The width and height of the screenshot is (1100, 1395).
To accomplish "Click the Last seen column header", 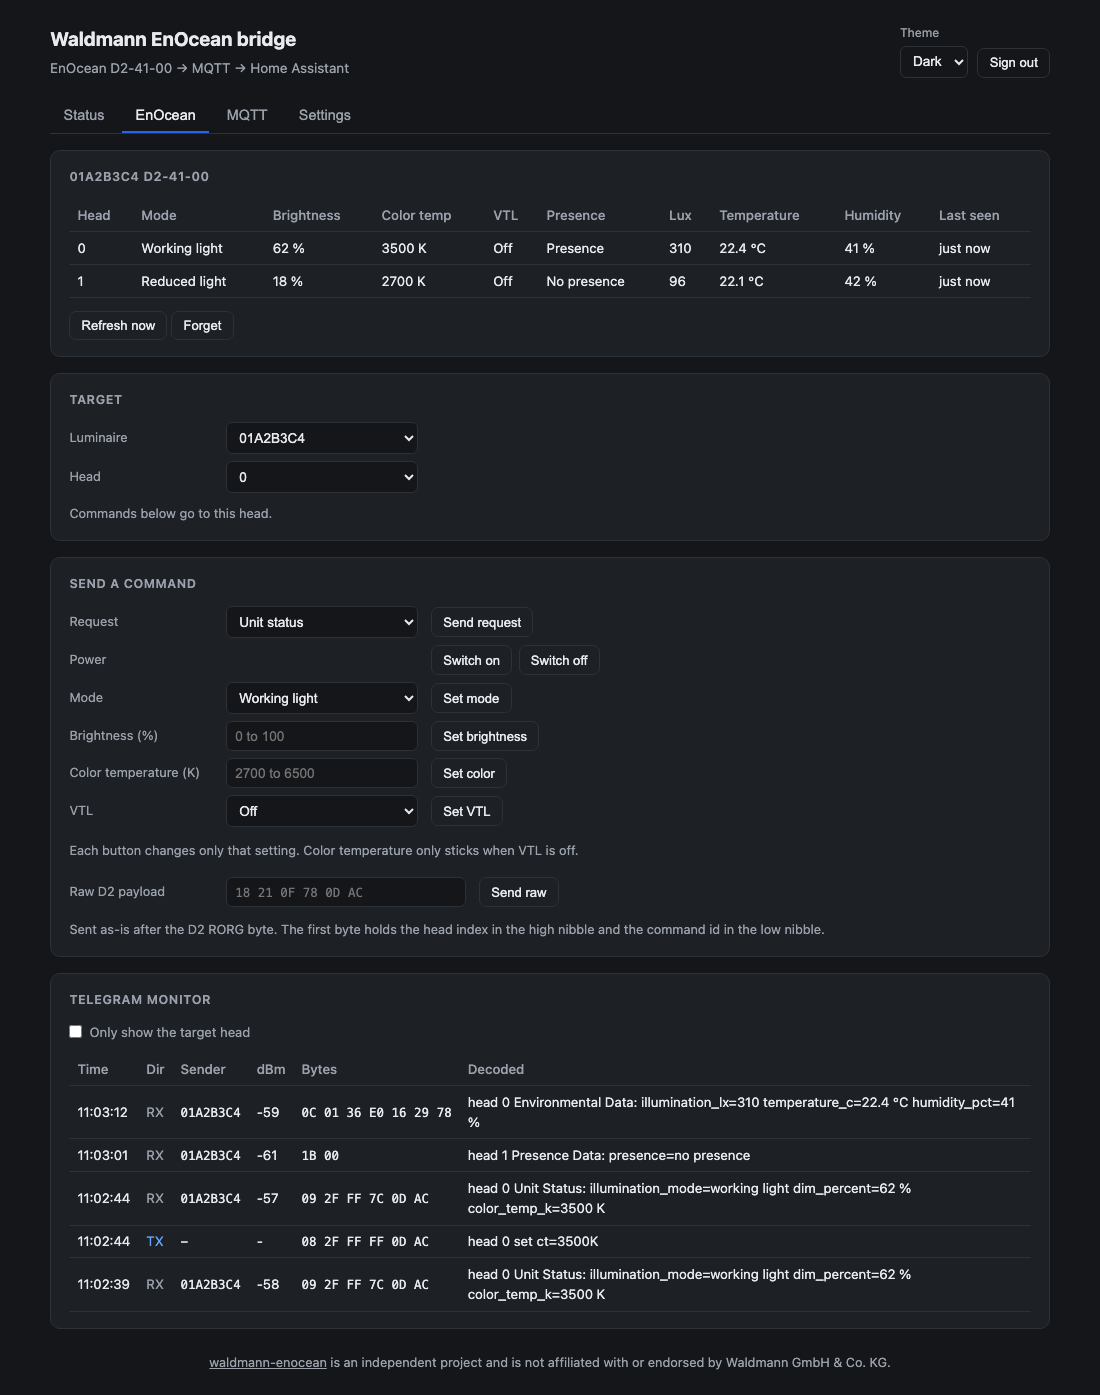I will coord(969,215).
